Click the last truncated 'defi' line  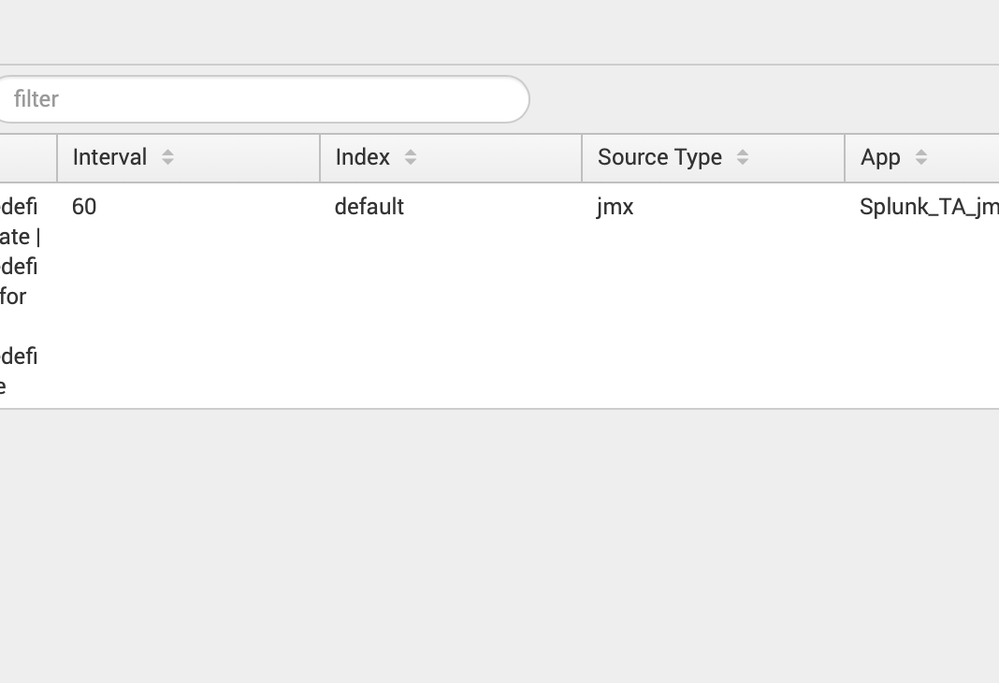[x=19, y=356]
